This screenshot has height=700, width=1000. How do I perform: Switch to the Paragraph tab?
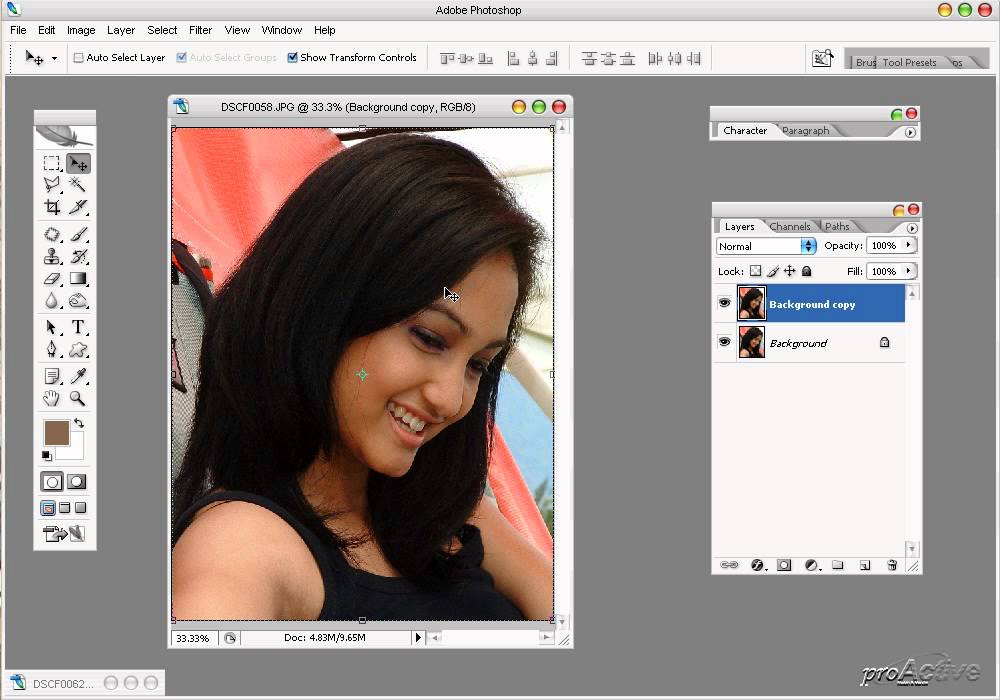click(806, 131)
